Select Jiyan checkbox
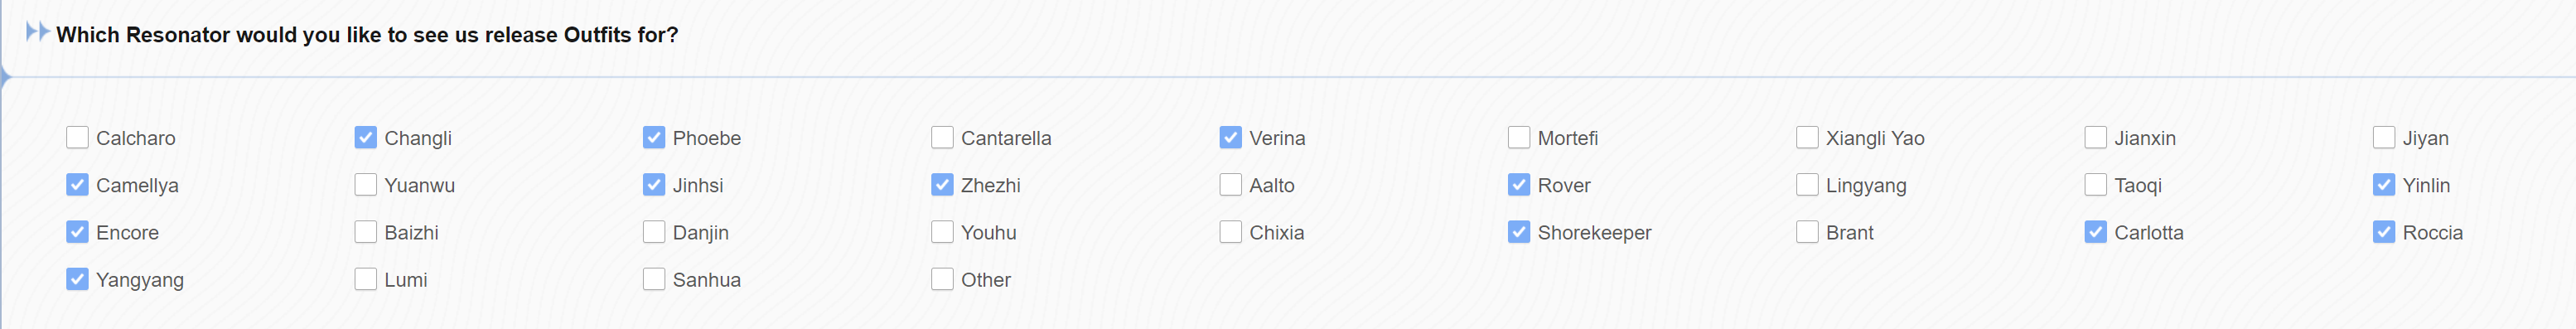The height and width of the screenshot is (329, 2576). [x=2384, y=137]
